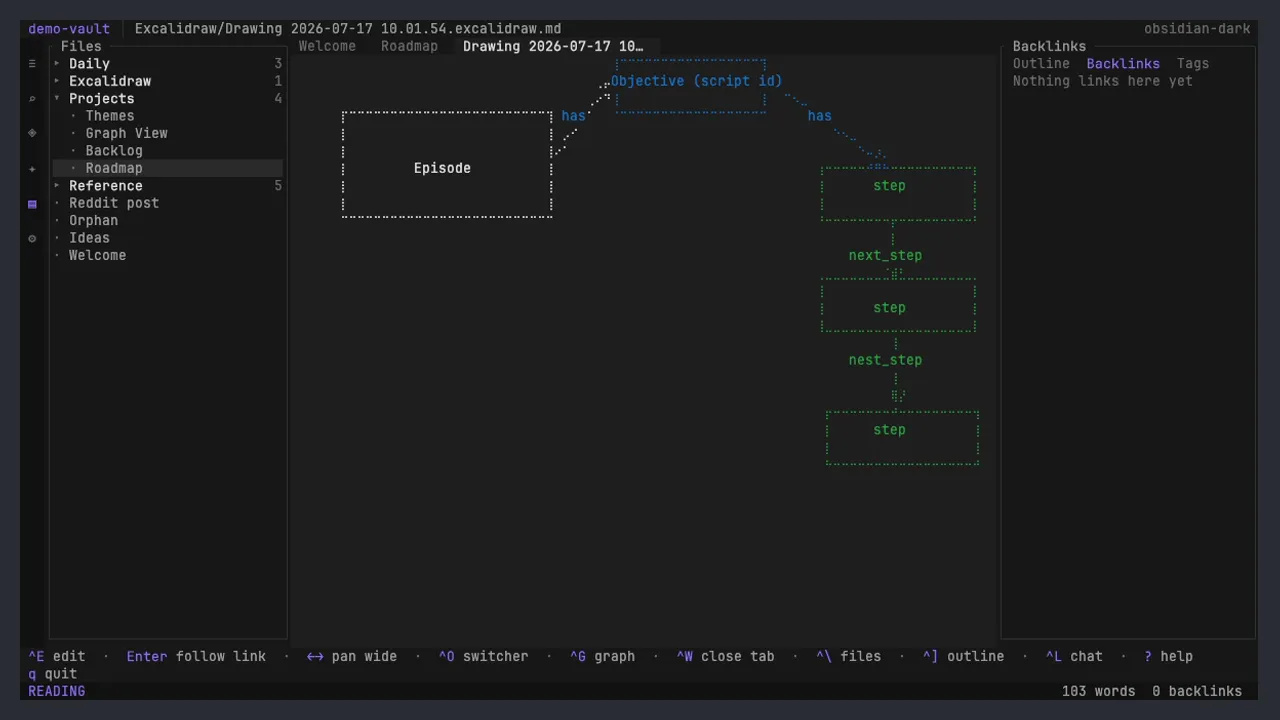
Task: Select the Drawing 2026-07-17 tab
Action: 553,46
